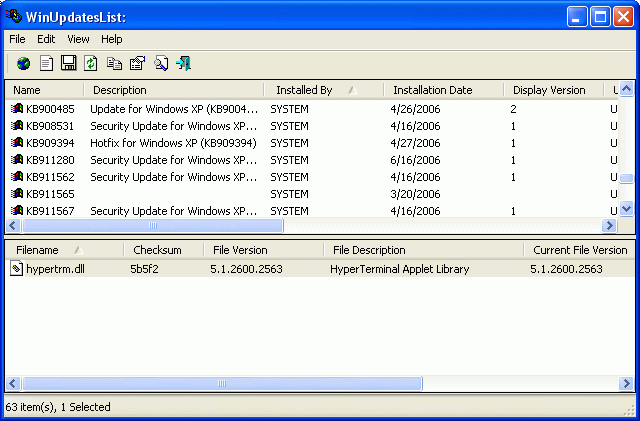The height and width of the screenshot is (421, 640).
Task: Select the KB911562 update row name
Action: (x=50, y=177)
